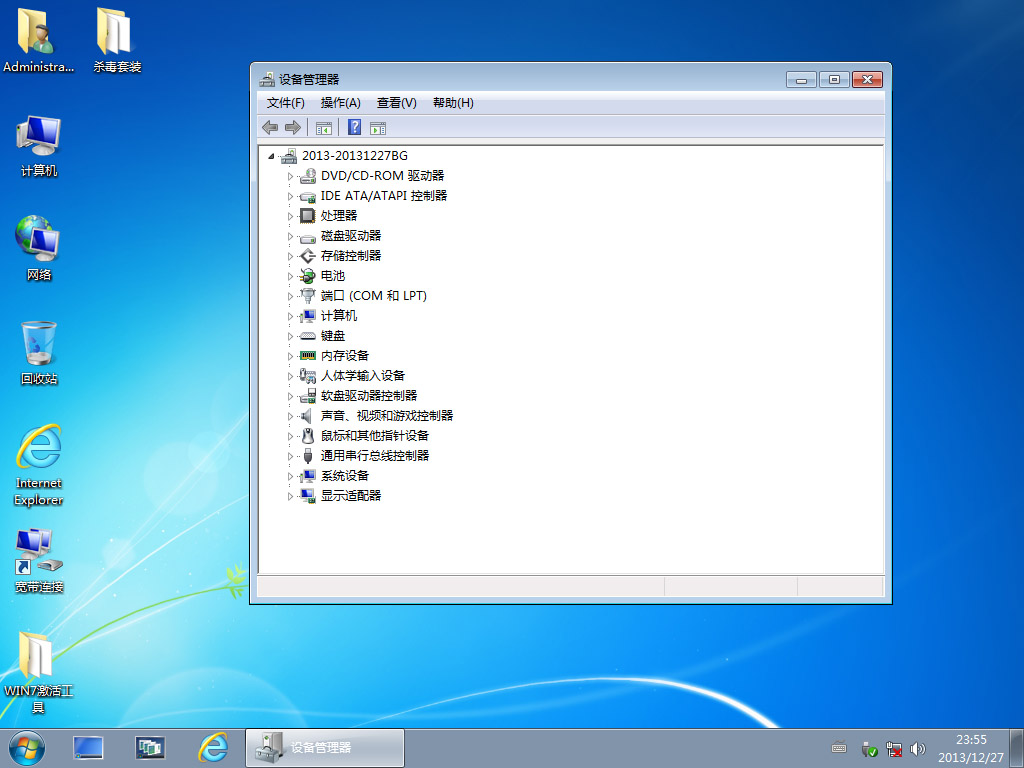1024x768 pixels.
Task: Expand the 系统设备 node arrow
Action: [x=290, y=476]
